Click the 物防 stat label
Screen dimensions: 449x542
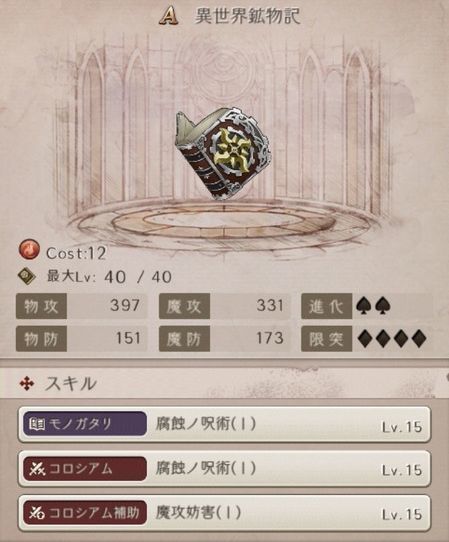coord(41,339)
